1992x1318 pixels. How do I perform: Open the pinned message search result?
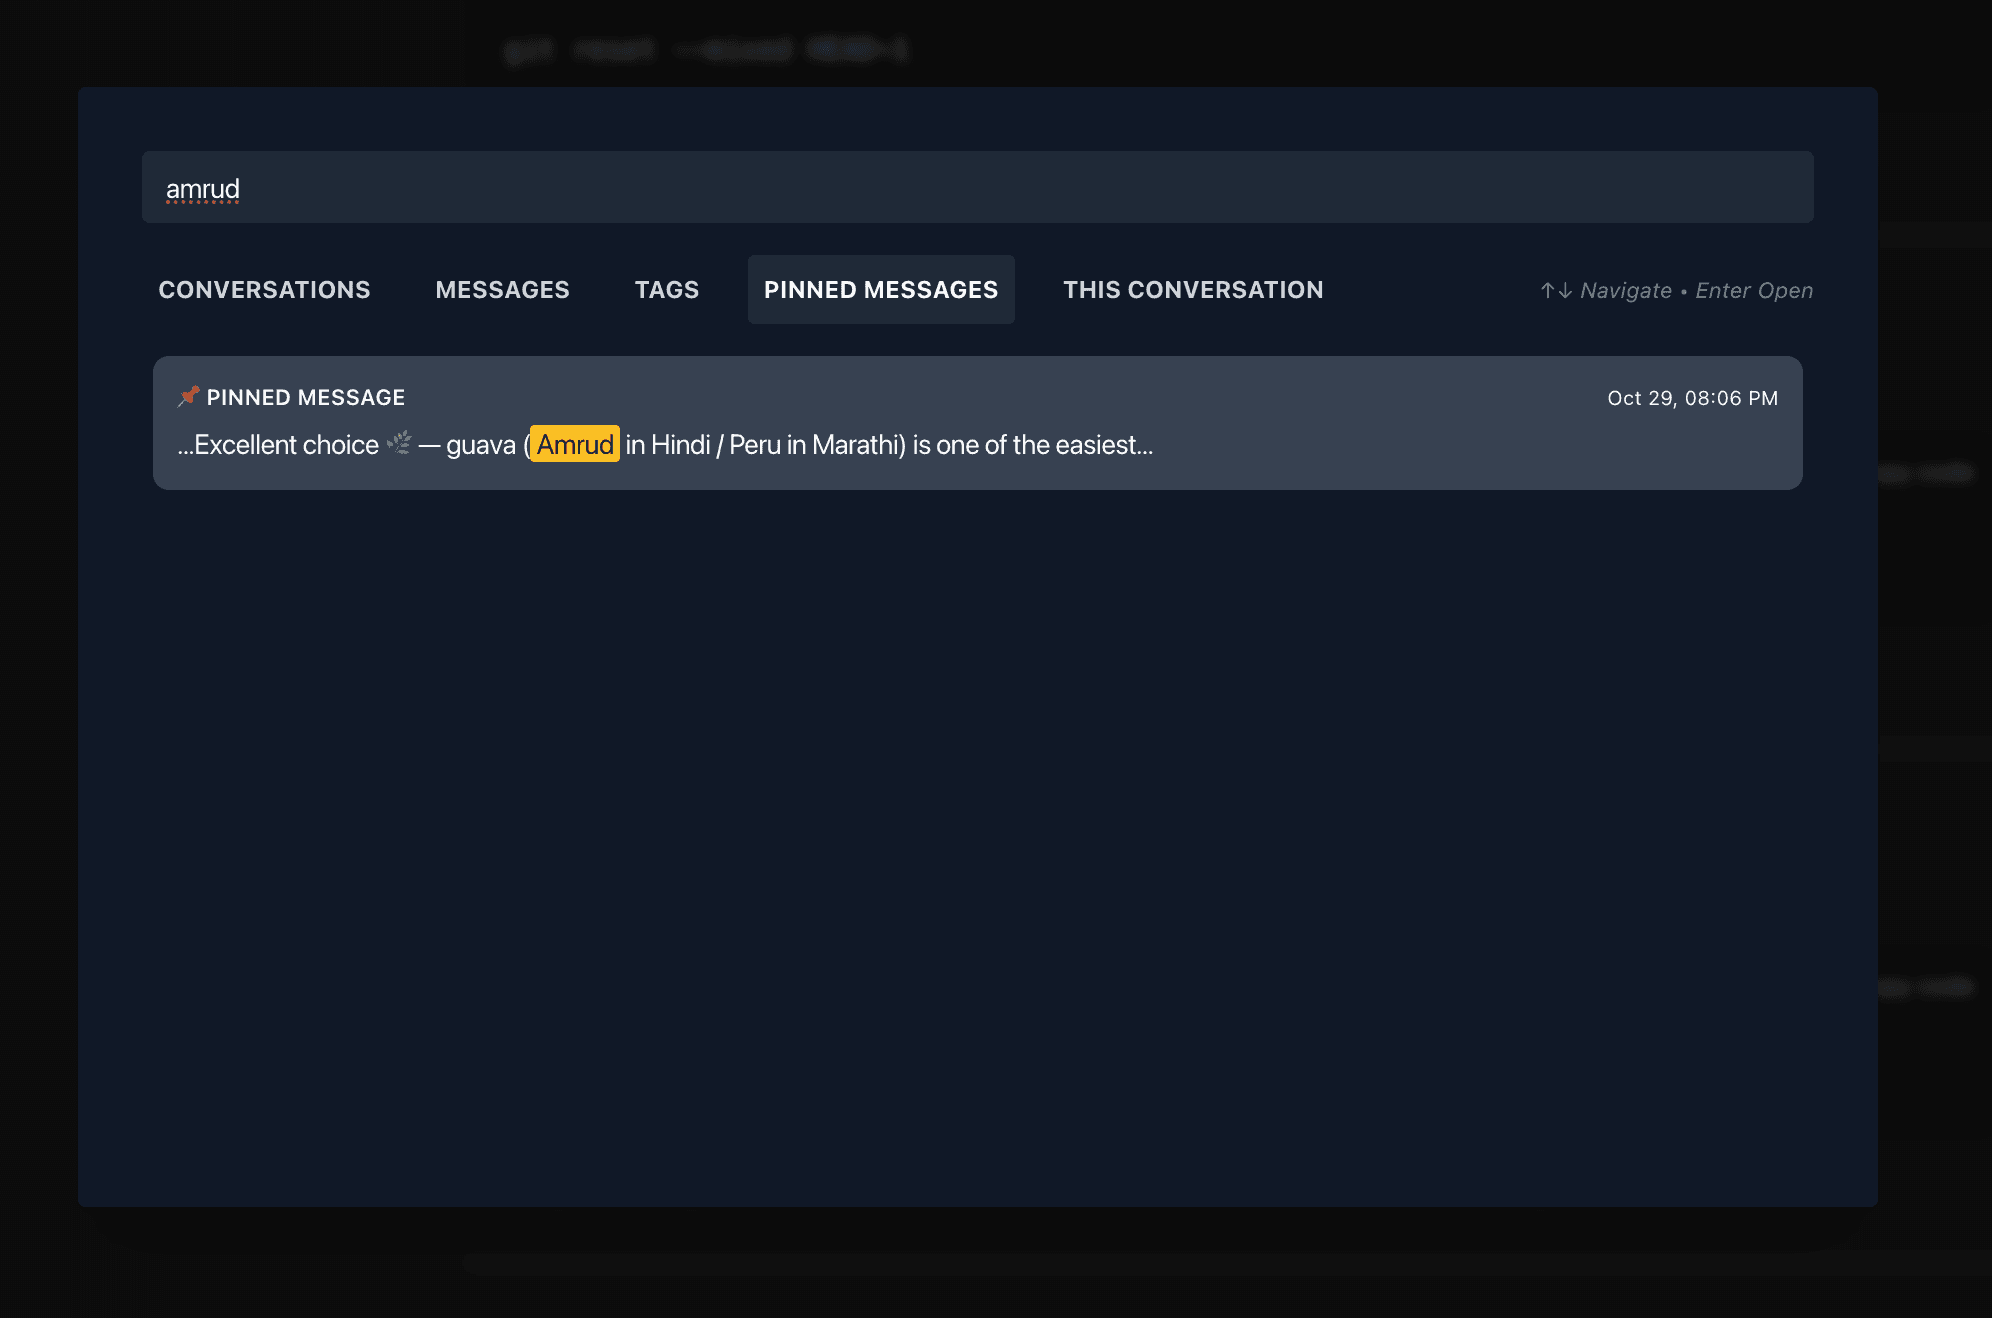click(x=976, y=423)
